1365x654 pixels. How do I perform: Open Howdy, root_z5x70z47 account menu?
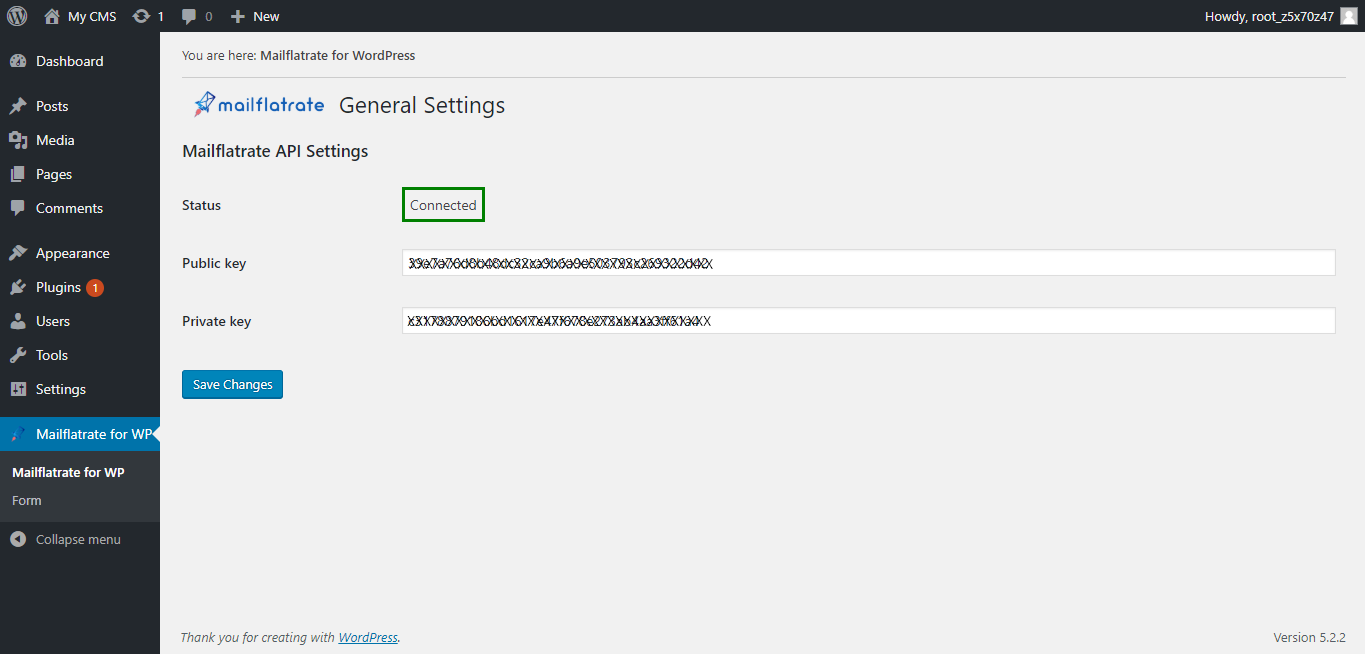coord(1271,16)
